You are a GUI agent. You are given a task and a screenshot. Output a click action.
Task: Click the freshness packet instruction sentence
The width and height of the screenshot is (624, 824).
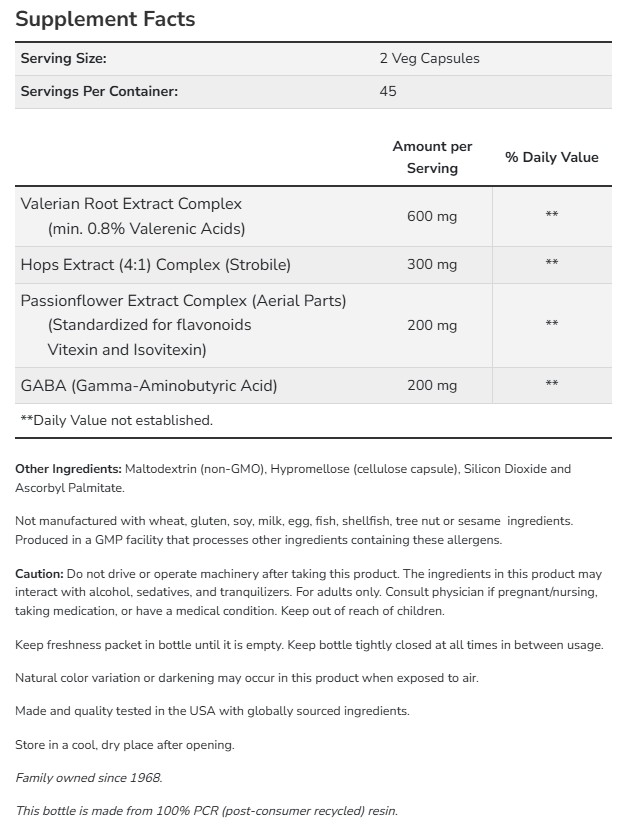[309, 645]
